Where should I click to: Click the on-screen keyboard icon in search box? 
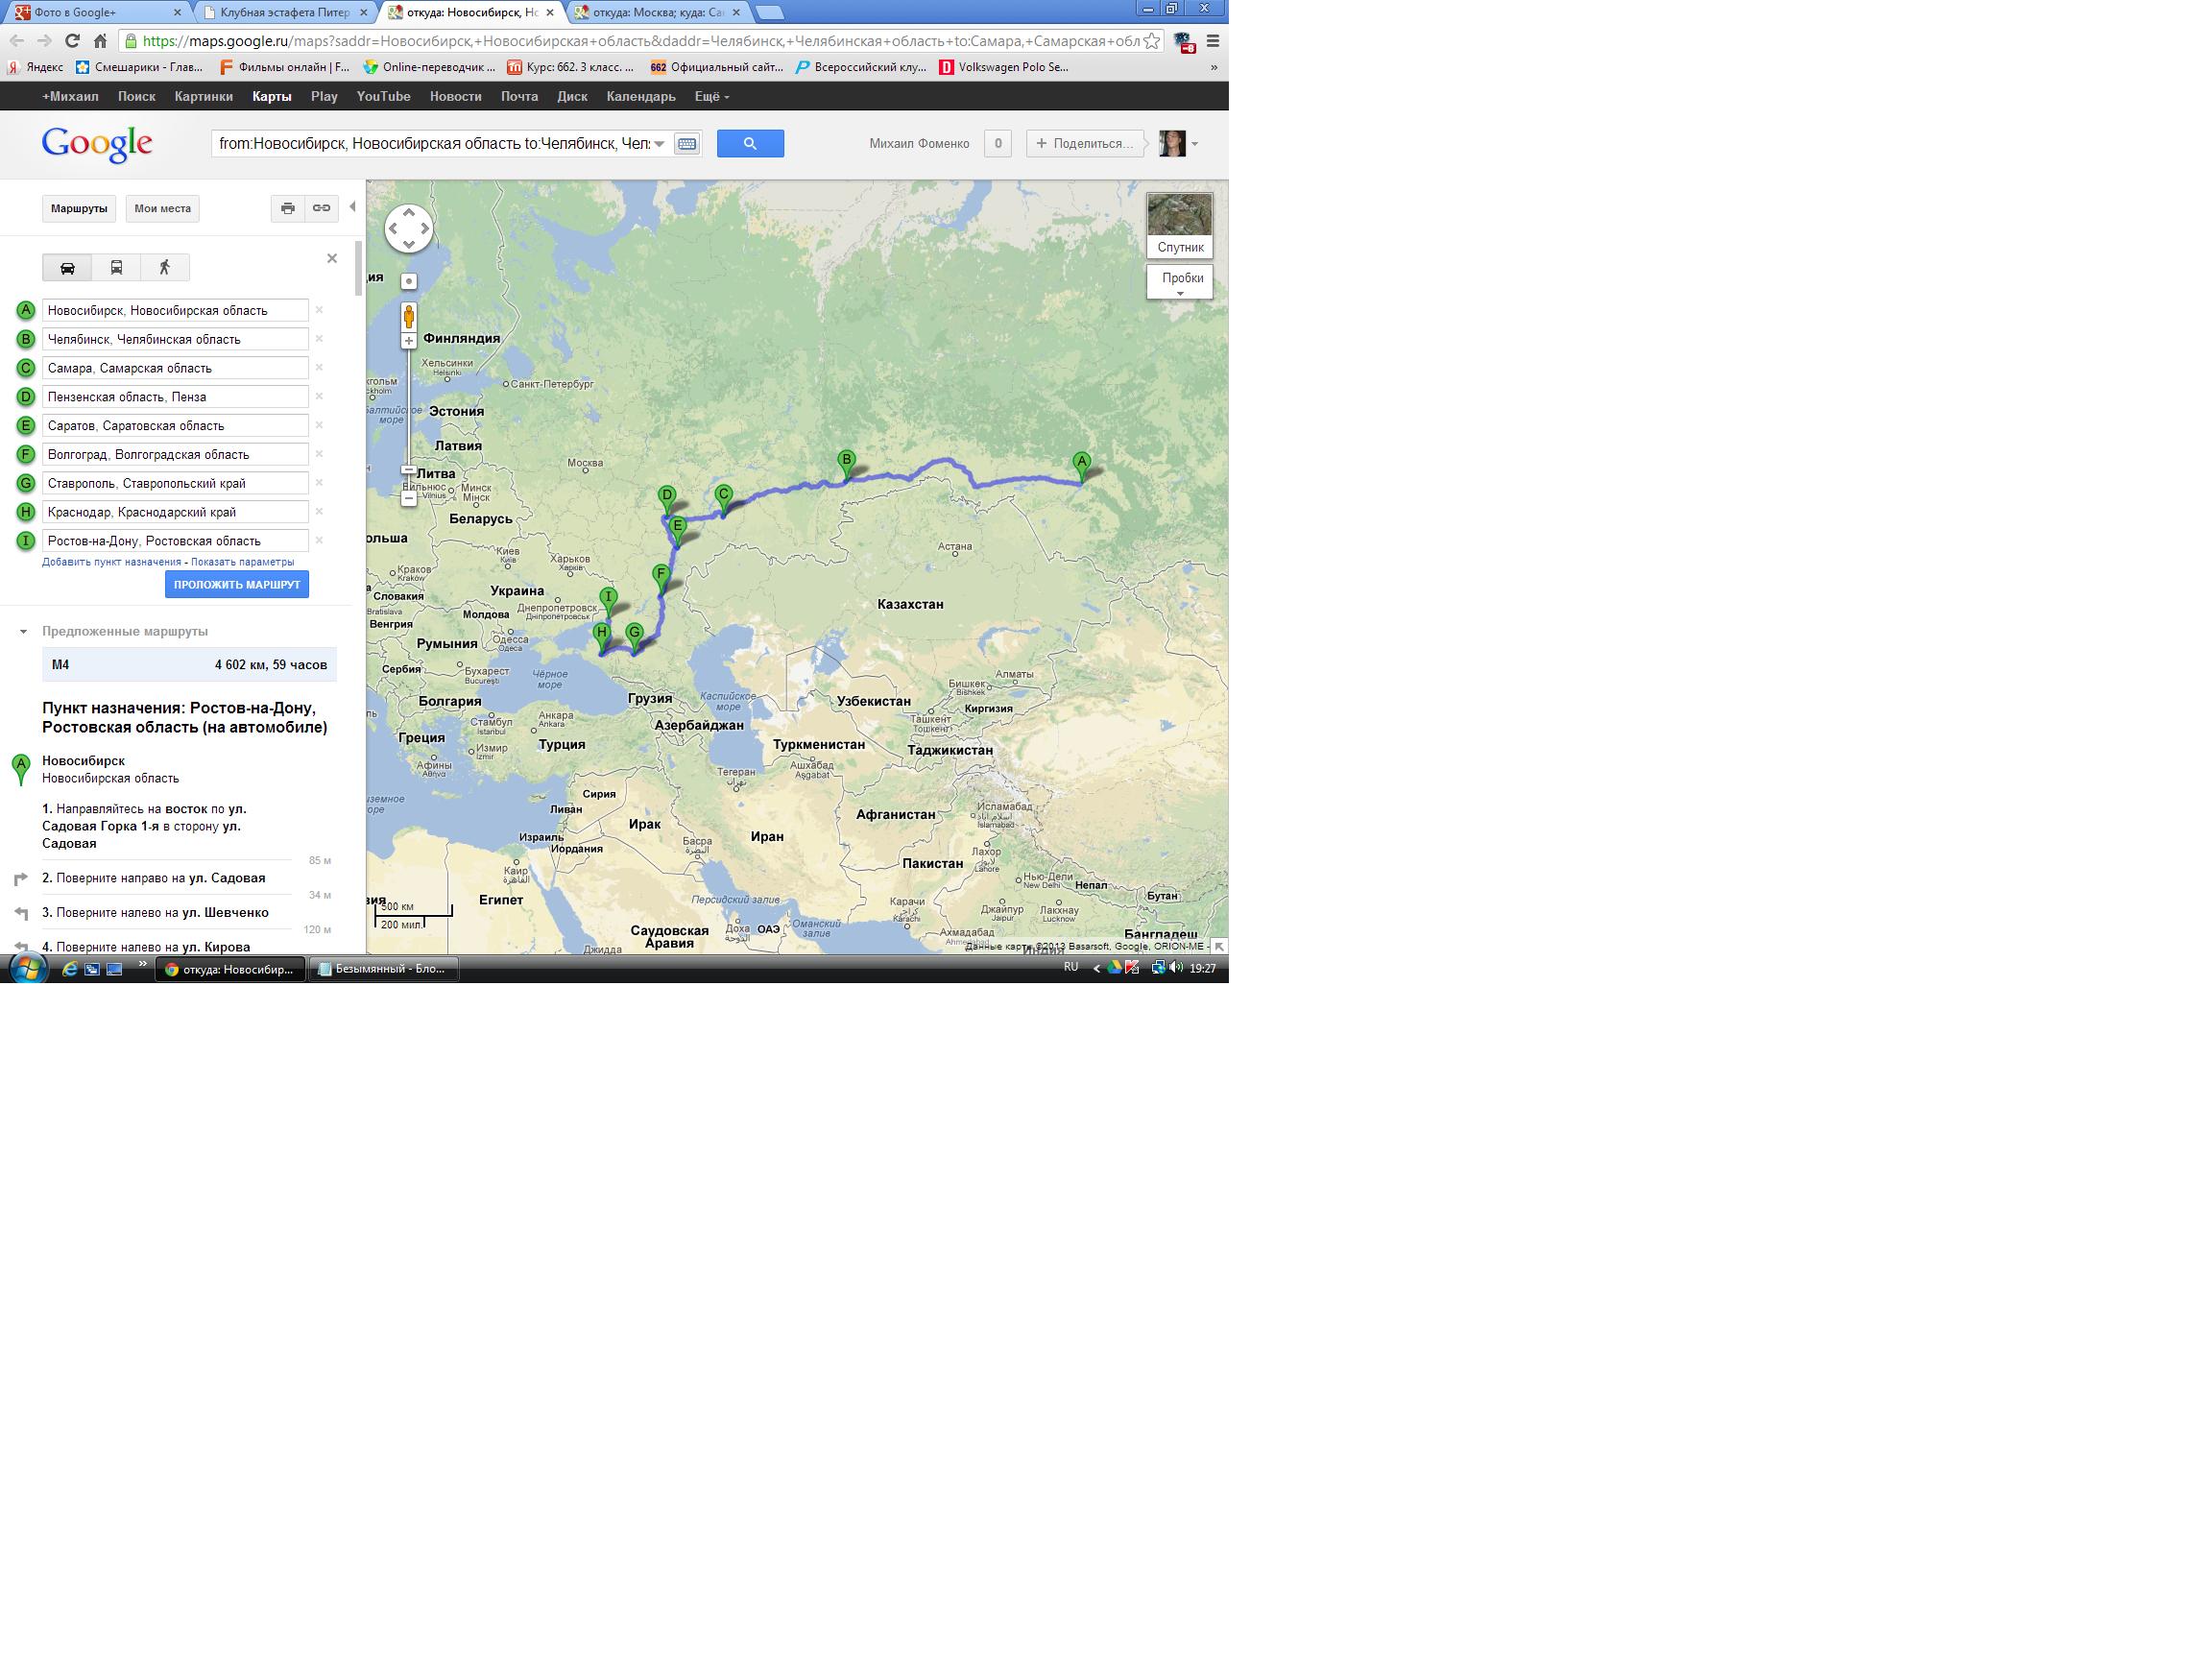(687, 144)
